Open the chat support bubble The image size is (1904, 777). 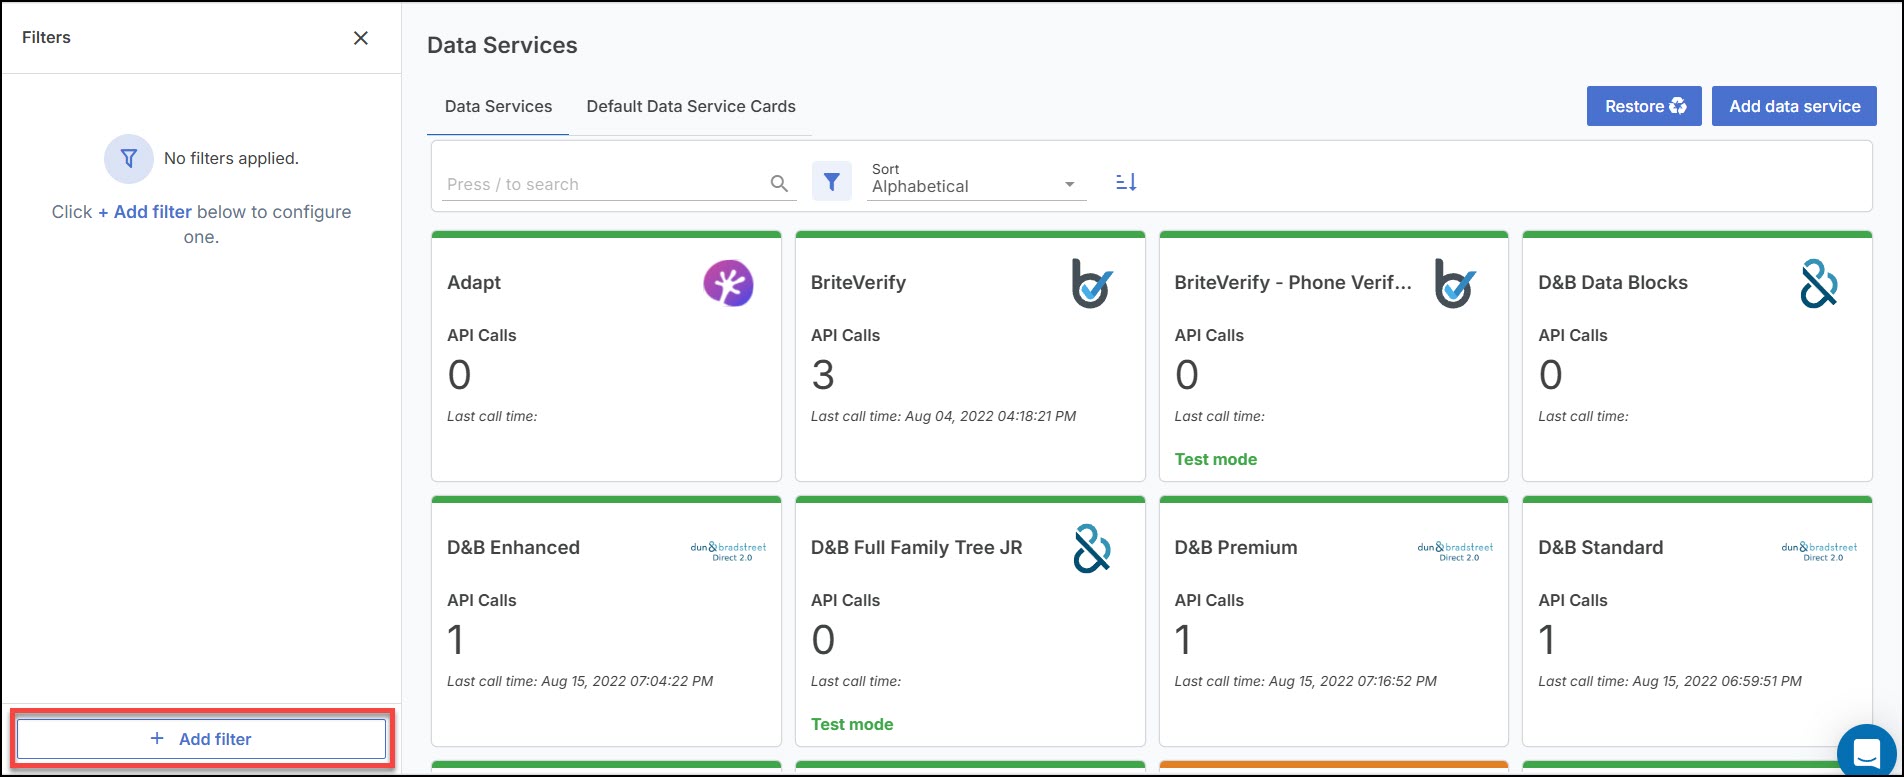(1866, 752)
